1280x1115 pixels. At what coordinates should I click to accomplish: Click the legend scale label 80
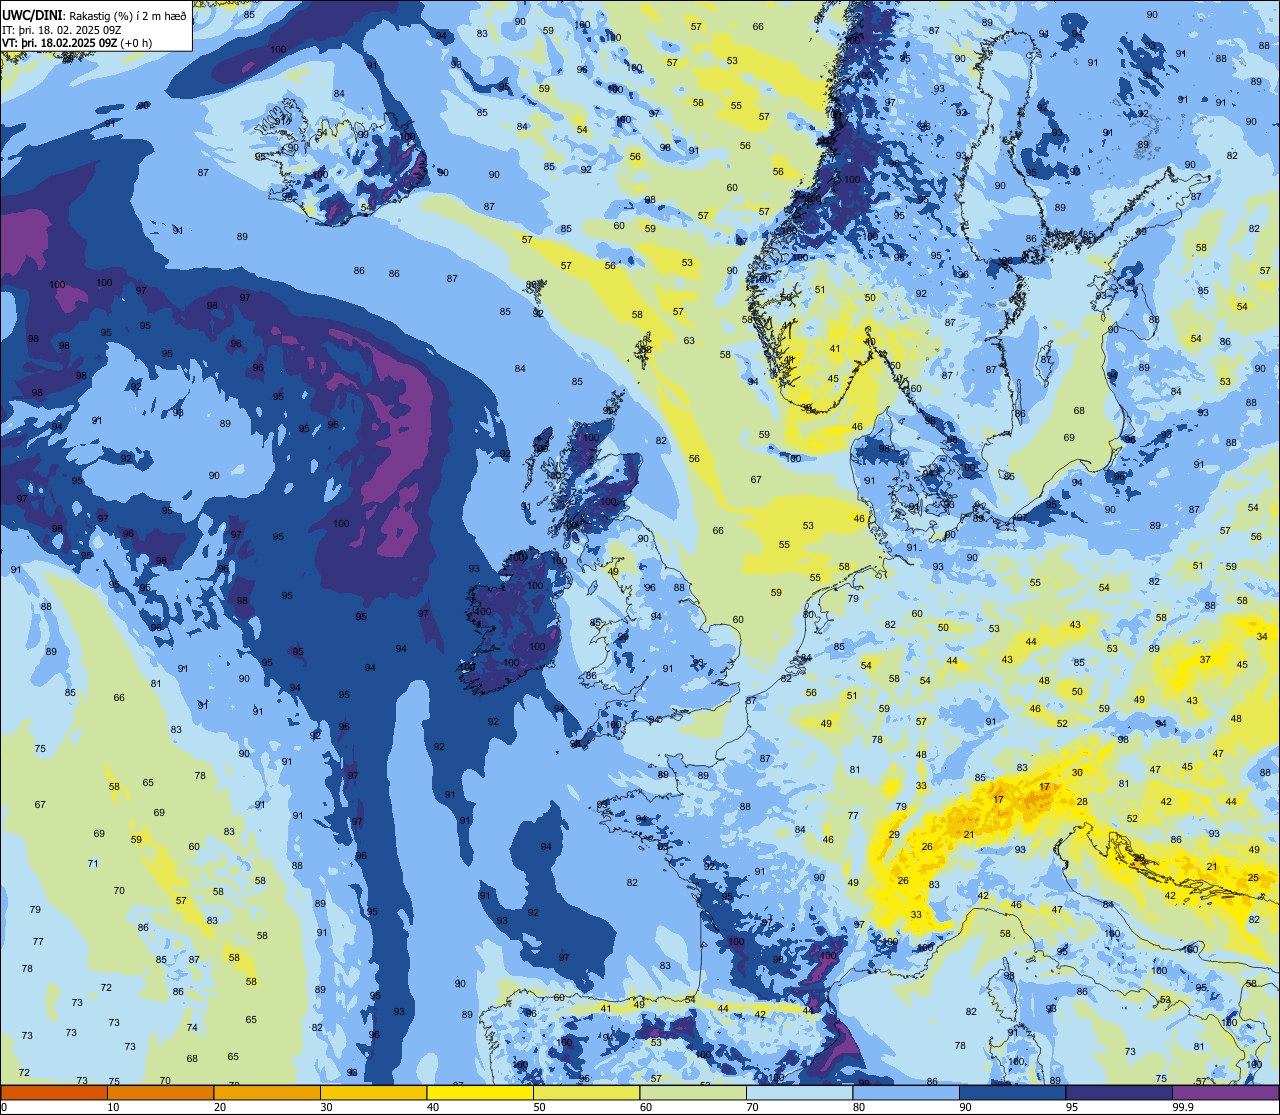(x=859, y=1107)
